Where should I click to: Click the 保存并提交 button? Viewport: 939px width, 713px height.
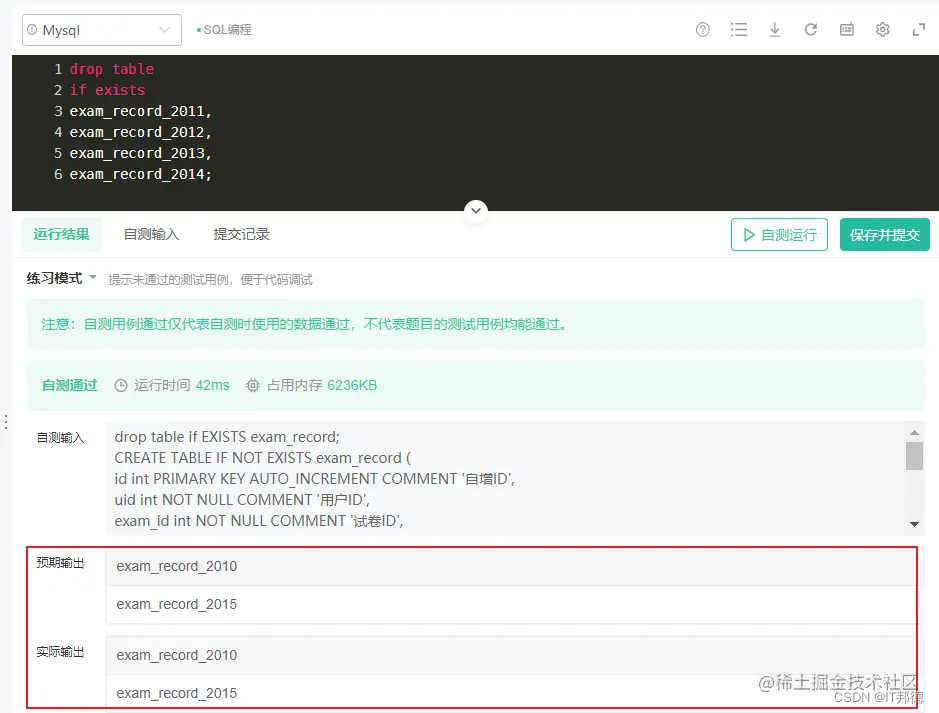click(885, 235)
